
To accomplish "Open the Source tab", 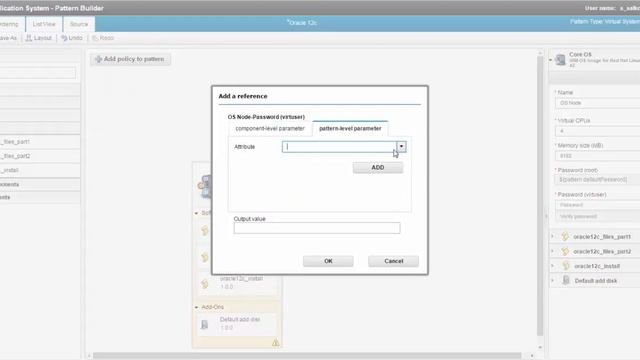I will 79,24.
